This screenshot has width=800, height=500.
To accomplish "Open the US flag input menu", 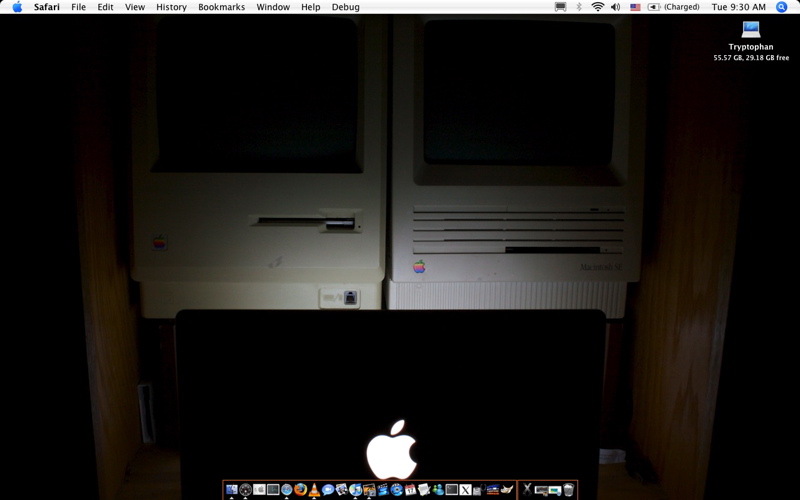I will point(635,7).
